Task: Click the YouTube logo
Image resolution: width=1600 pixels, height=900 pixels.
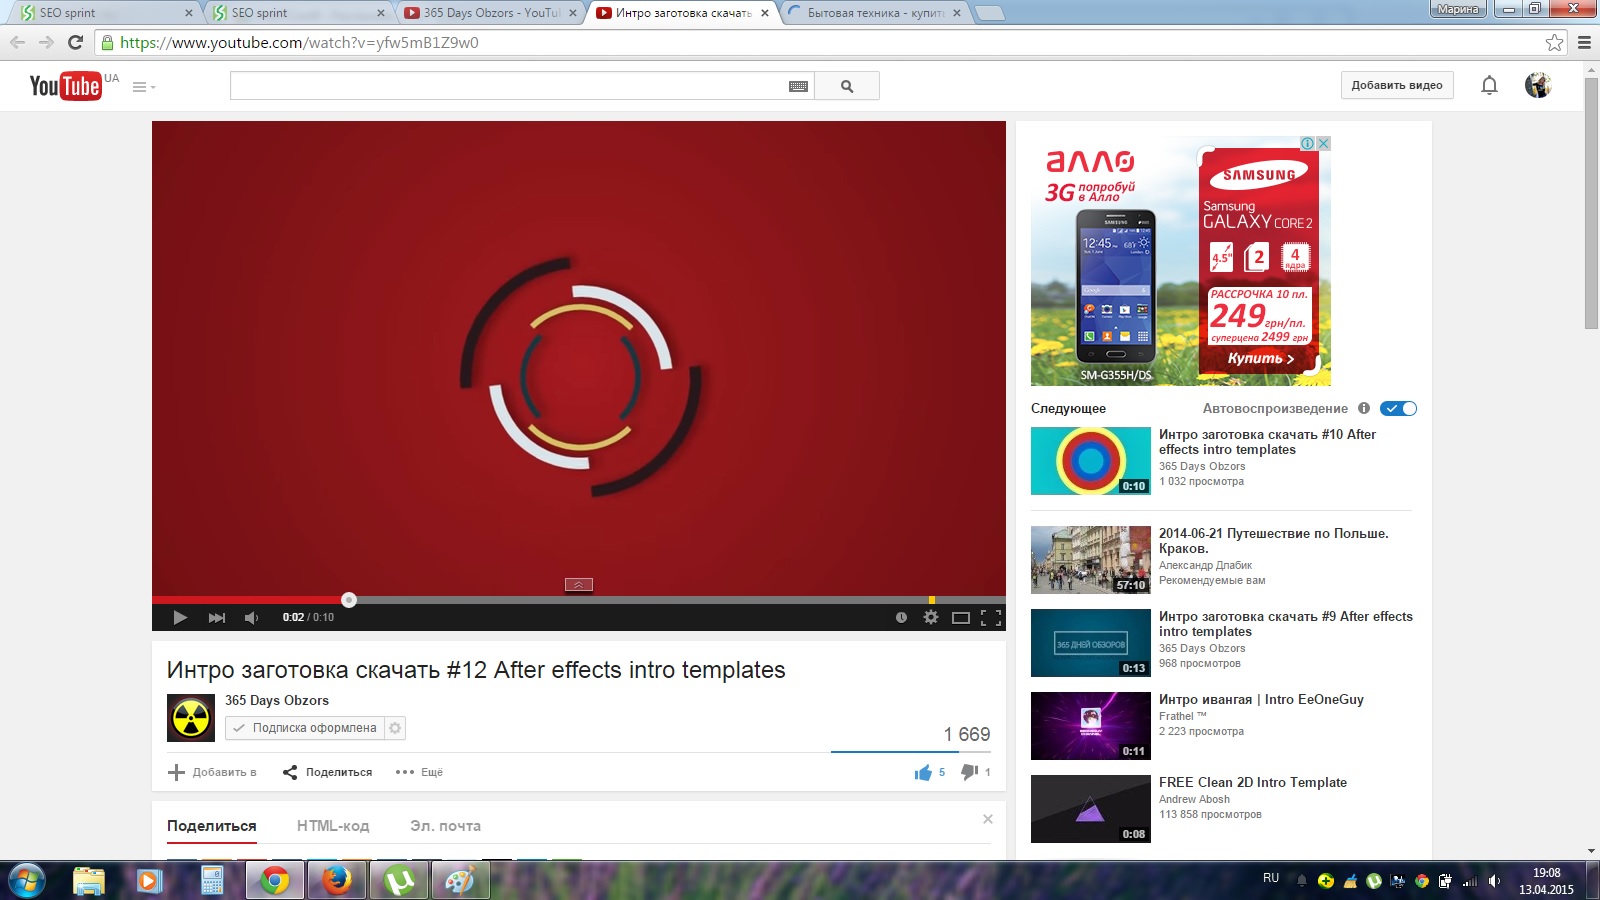Action: 65,86
